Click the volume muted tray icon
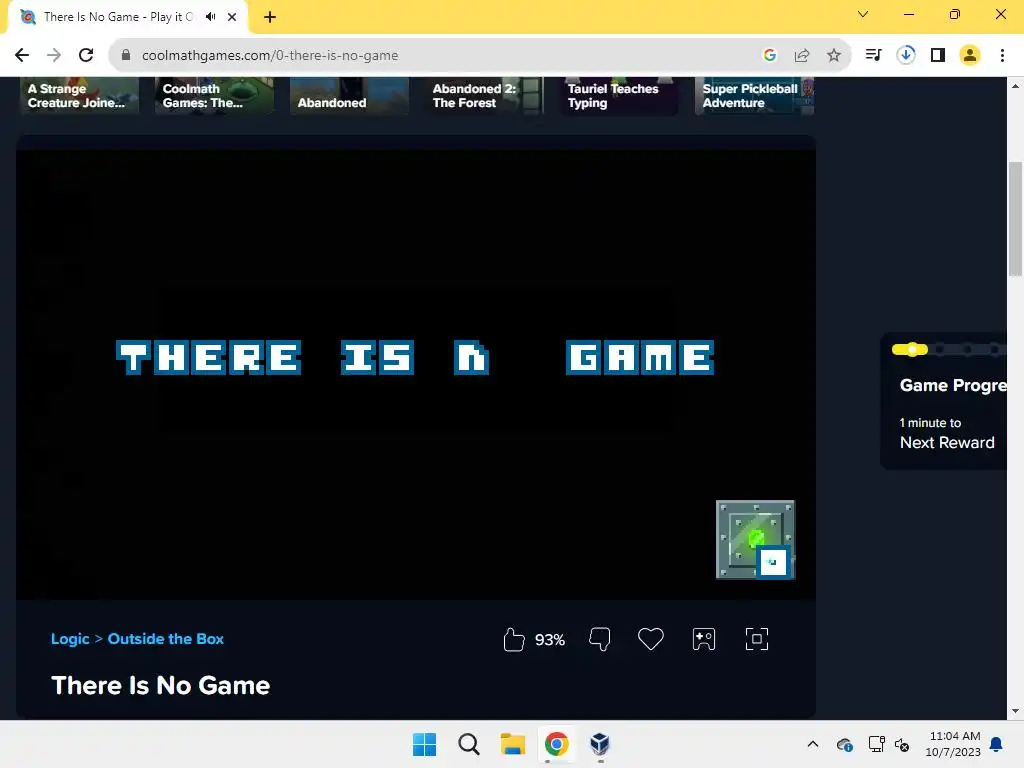This screenshot has height=768, width=1024. [x=902, y=744]
